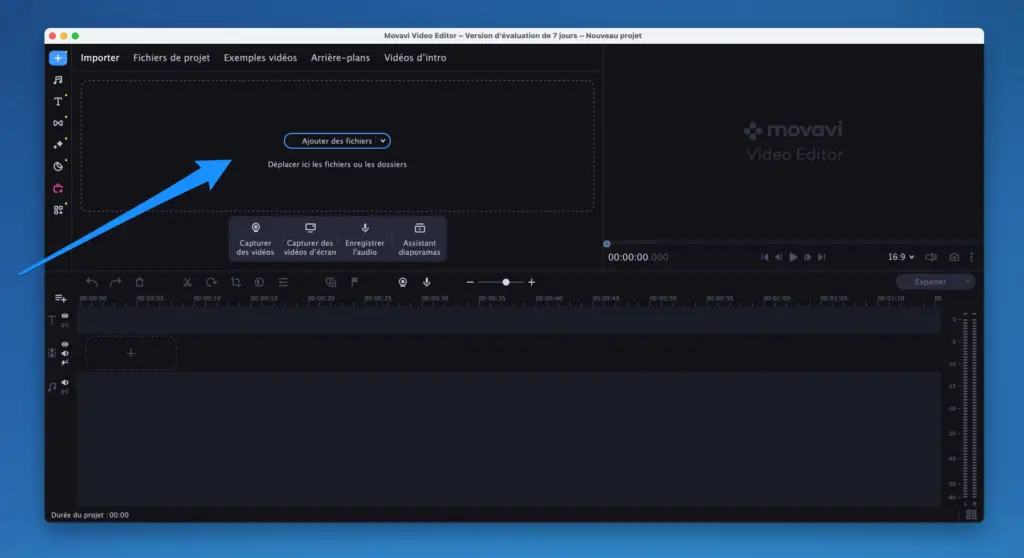Click the overlay/picture-in-picture icon in toolbar

[331, 282]
